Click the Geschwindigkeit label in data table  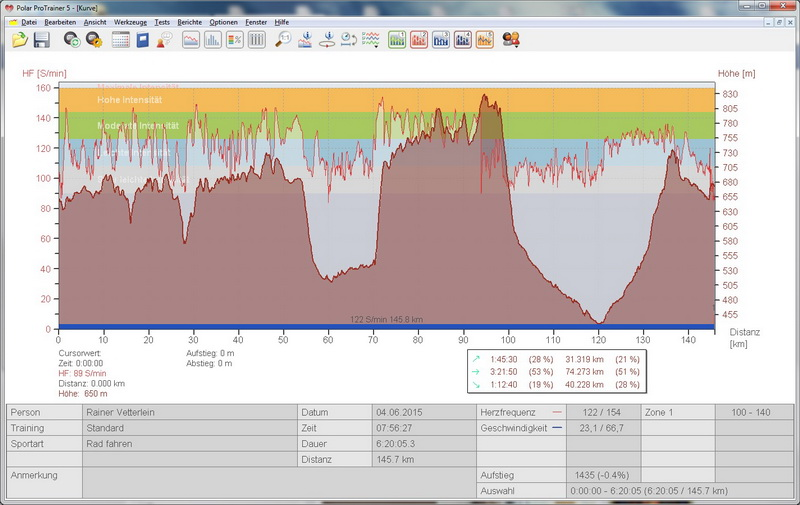pyautogui.click(x=515, y=427)
